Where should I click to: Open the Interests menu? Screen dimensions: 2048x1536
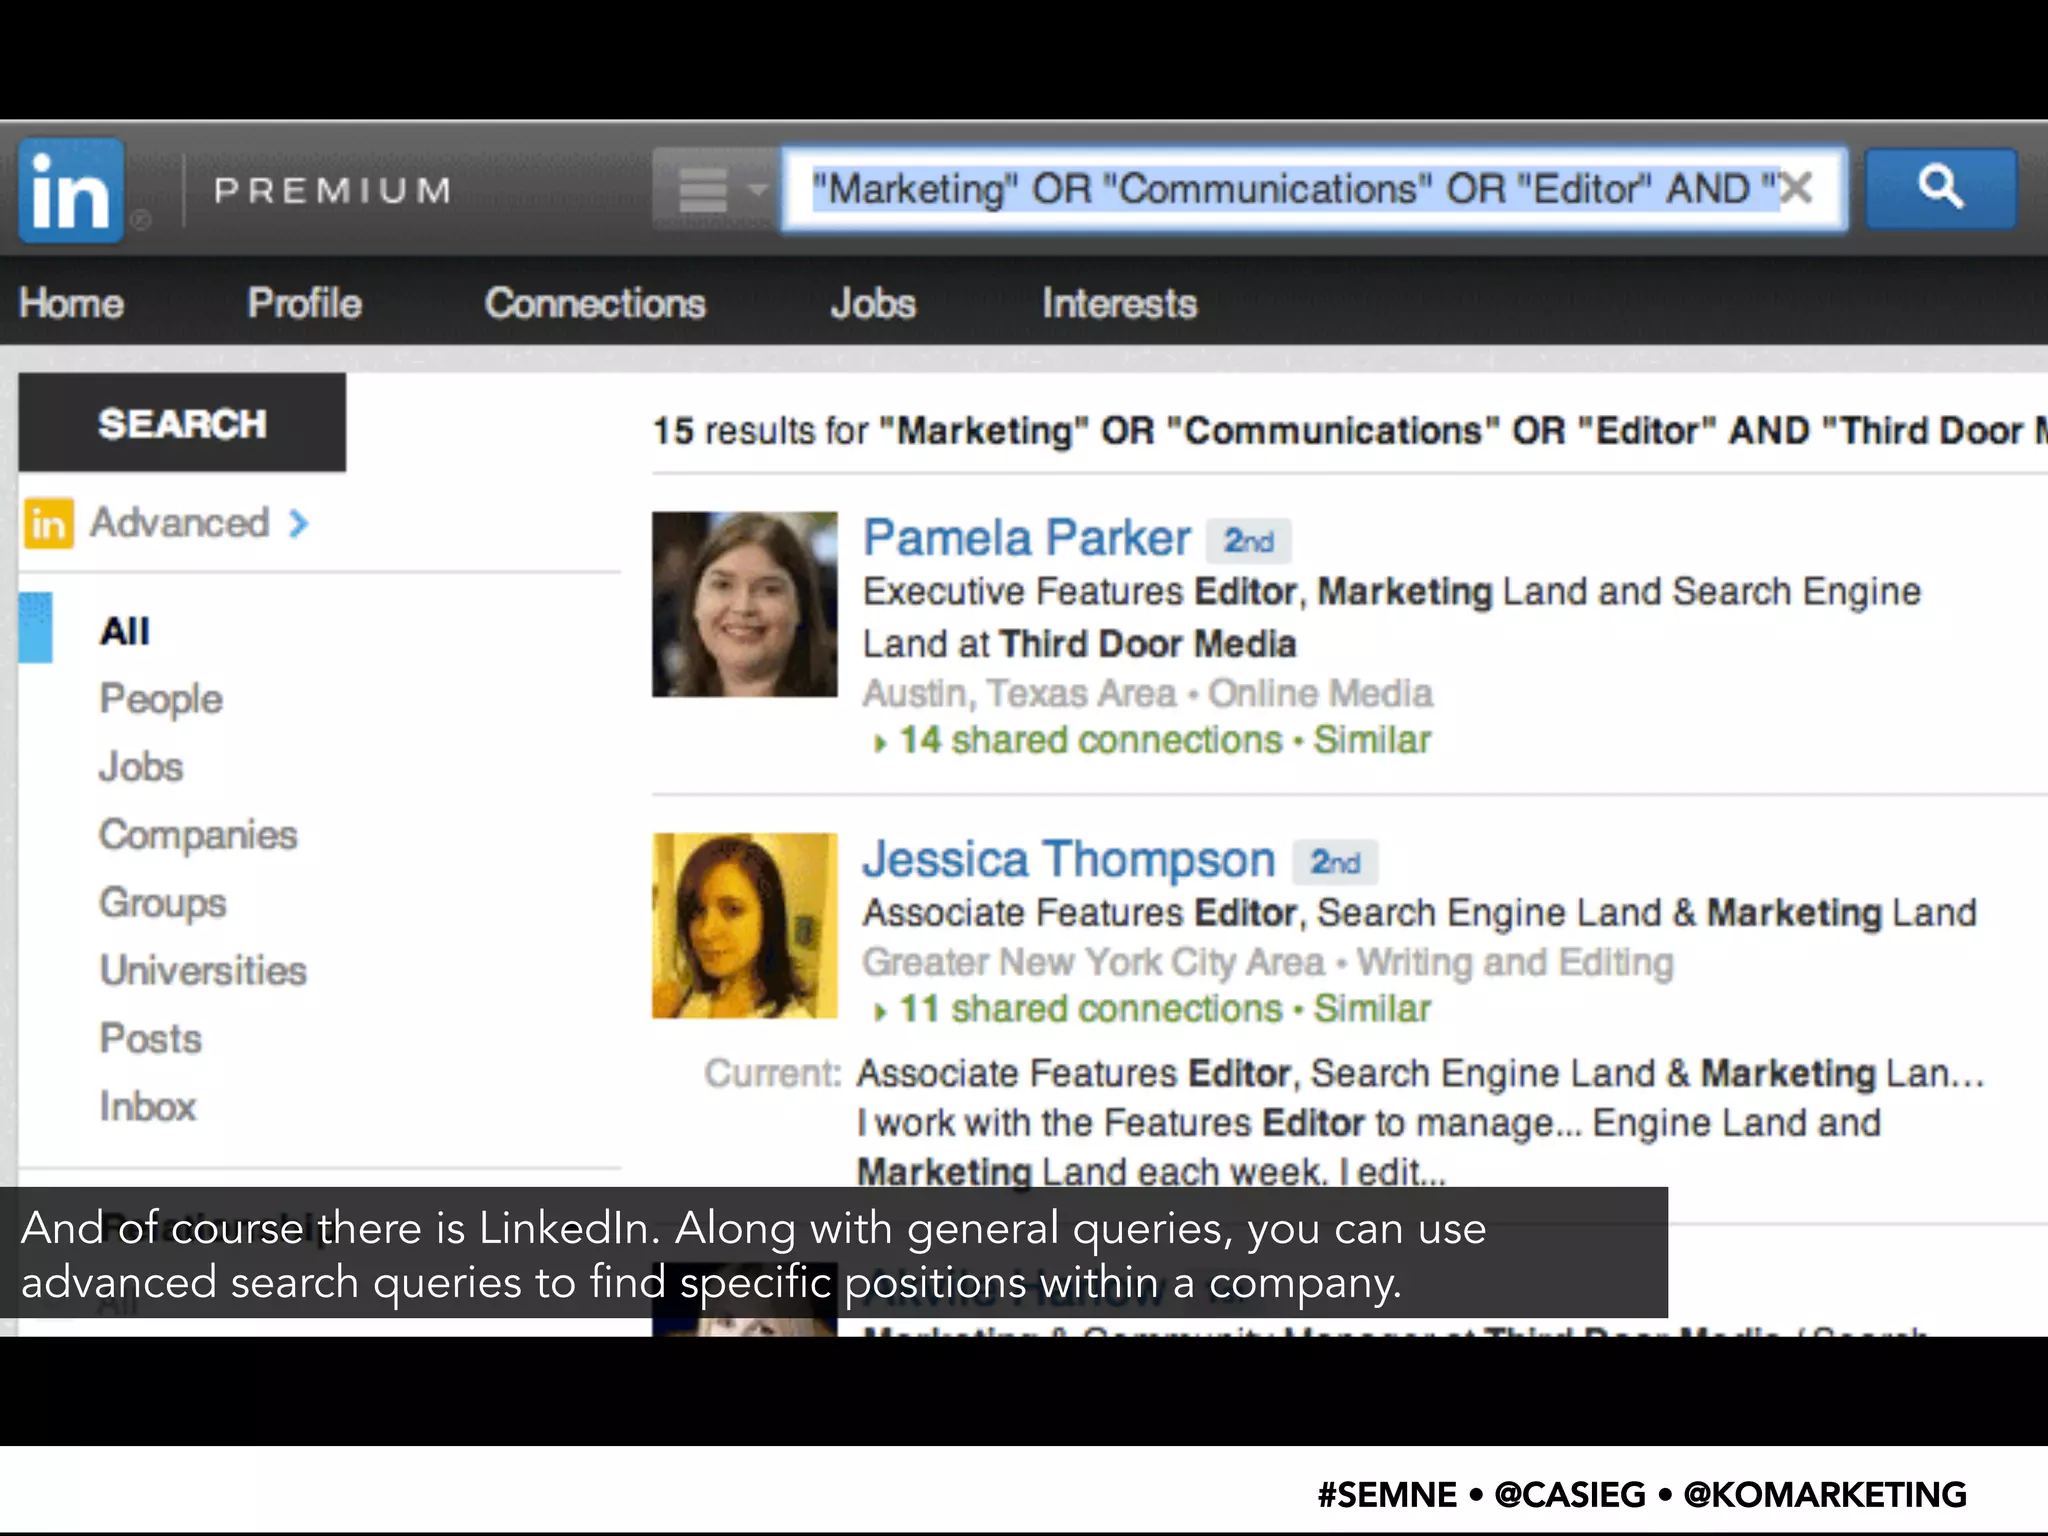tap(1119, 303)
